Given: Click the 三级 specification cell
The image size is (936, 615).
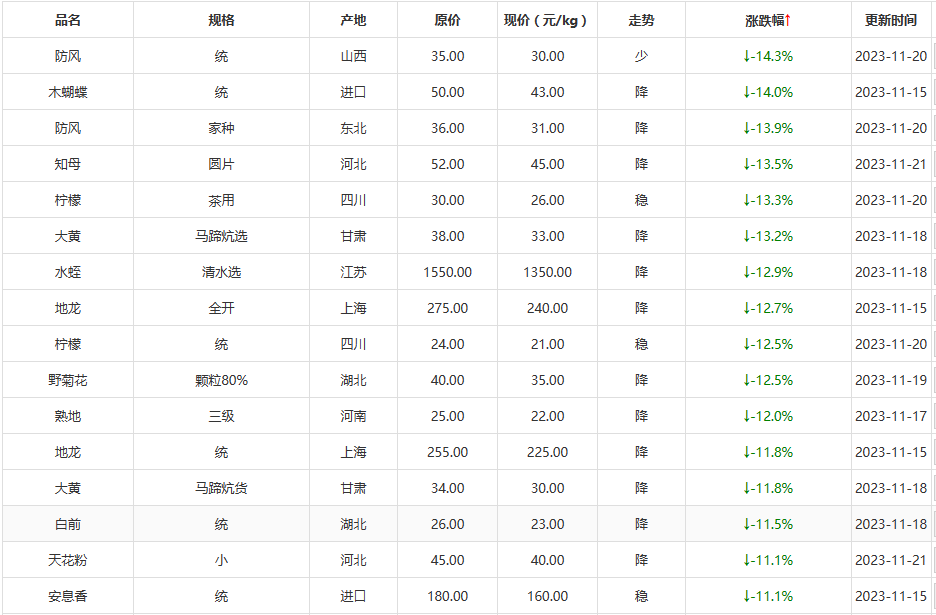Looking at the screenshot, I should coord(221,416).
